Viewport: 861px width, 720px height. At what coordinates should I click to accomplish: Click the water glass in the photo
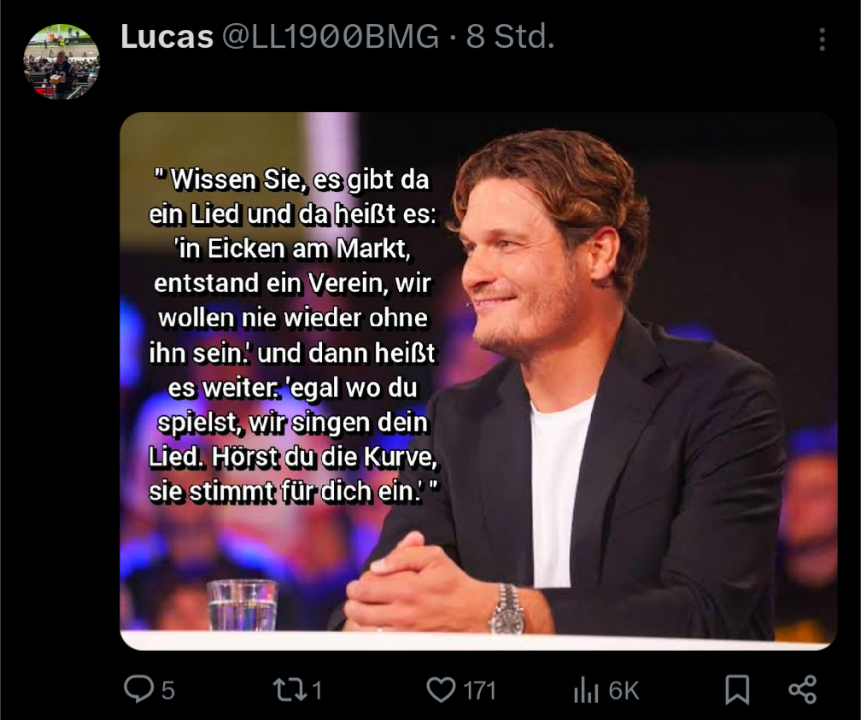click(242, 605)
